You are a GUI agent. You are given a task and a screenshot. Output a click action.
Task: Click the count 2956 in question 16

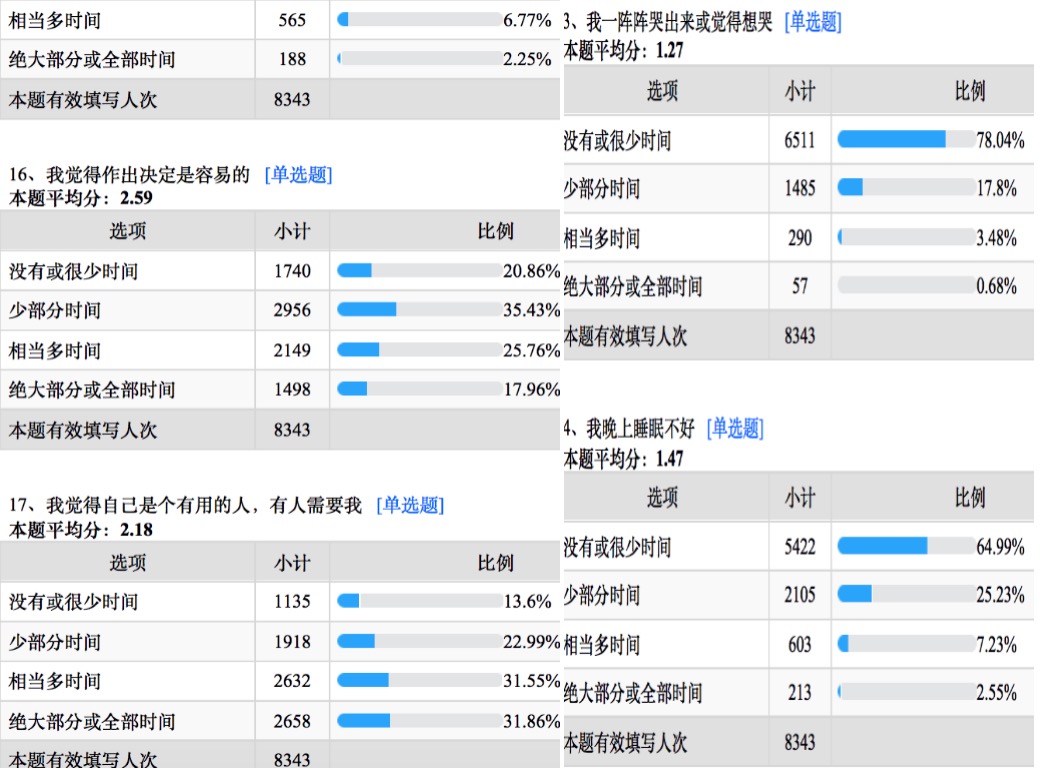(292, 310)
